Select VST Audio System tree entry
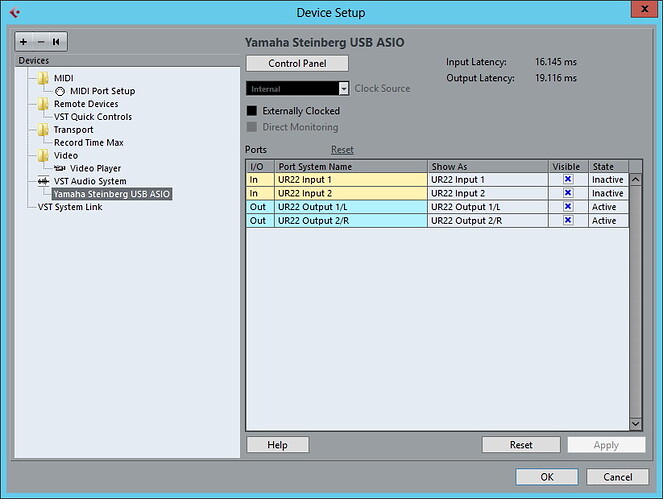Viewport: 663px width, 499px height. tap(90, 181)
